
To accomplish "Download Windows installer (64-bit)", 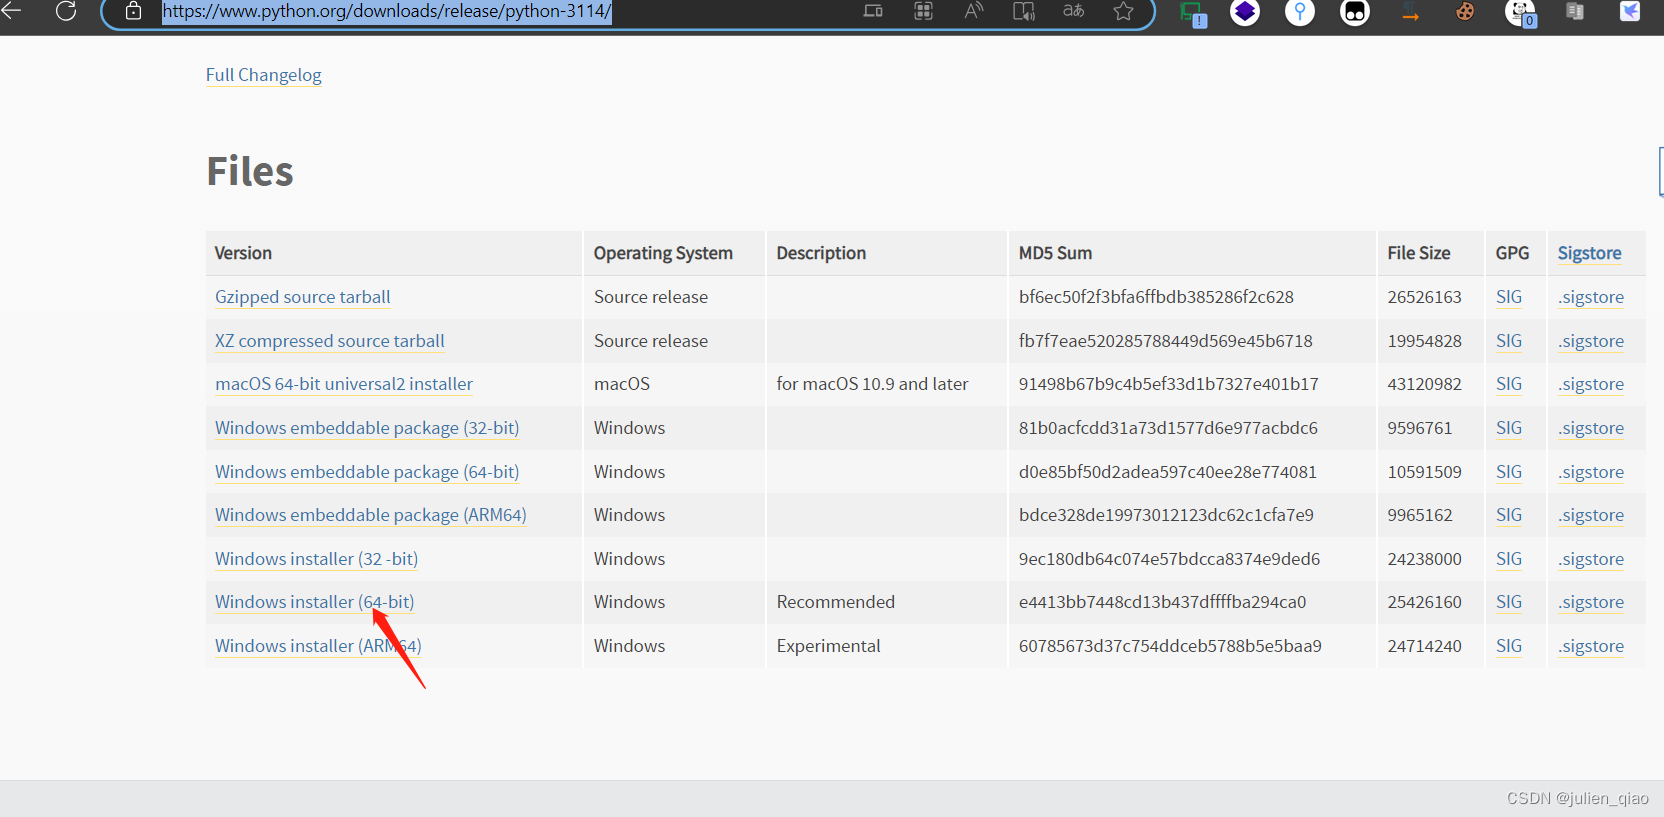I will [x=314, y=602].
